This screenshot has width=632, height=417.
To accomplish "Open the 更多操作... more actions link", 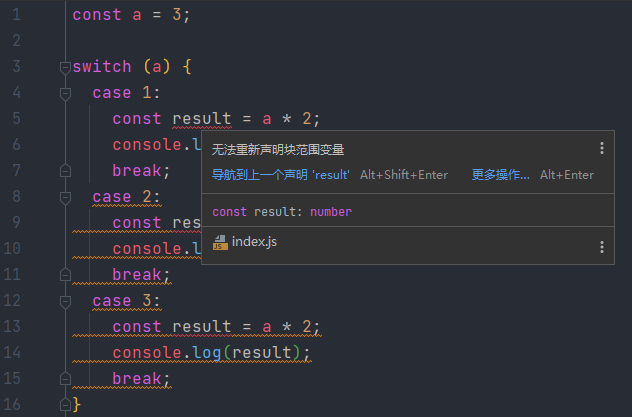I will (x=501, y=175).
